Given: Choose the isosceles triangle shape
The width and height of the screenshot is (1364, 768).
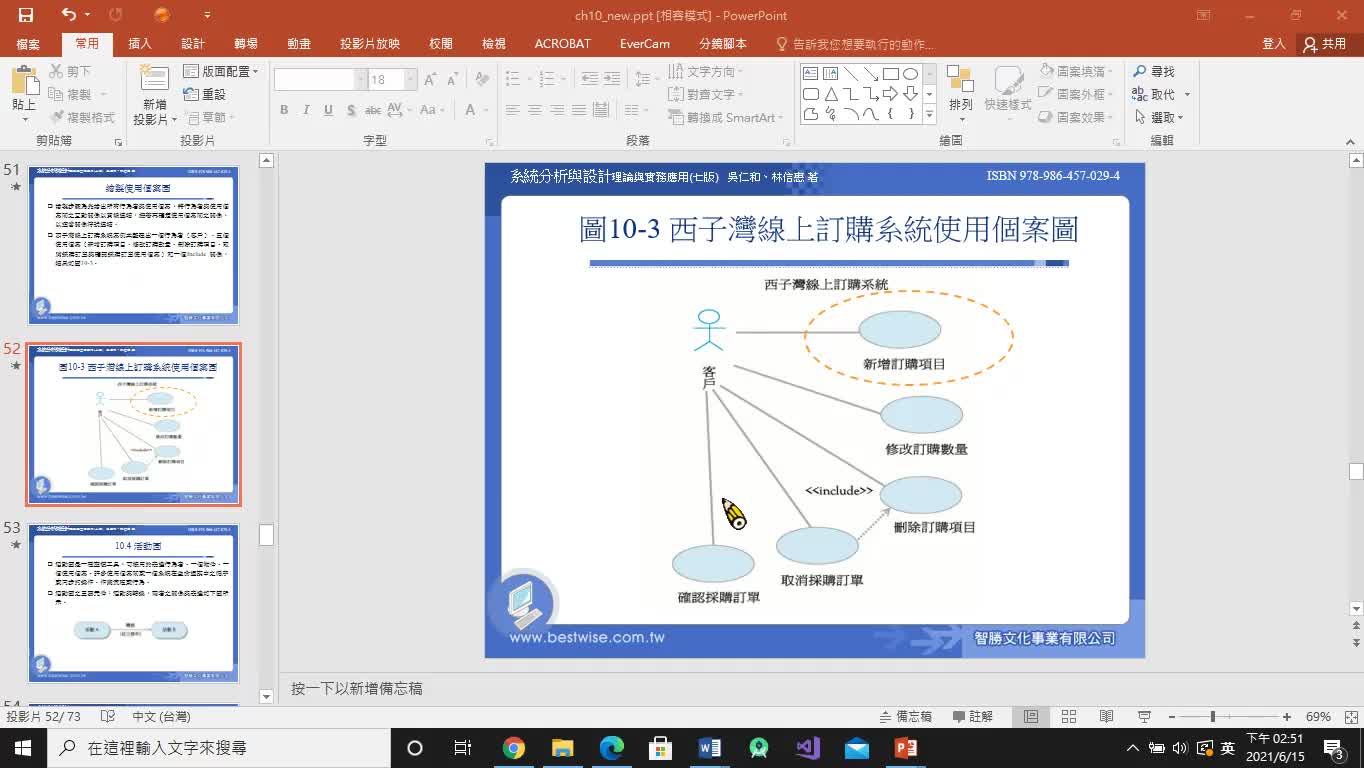Looking at the screenshot, I should [x=831, y=94].
